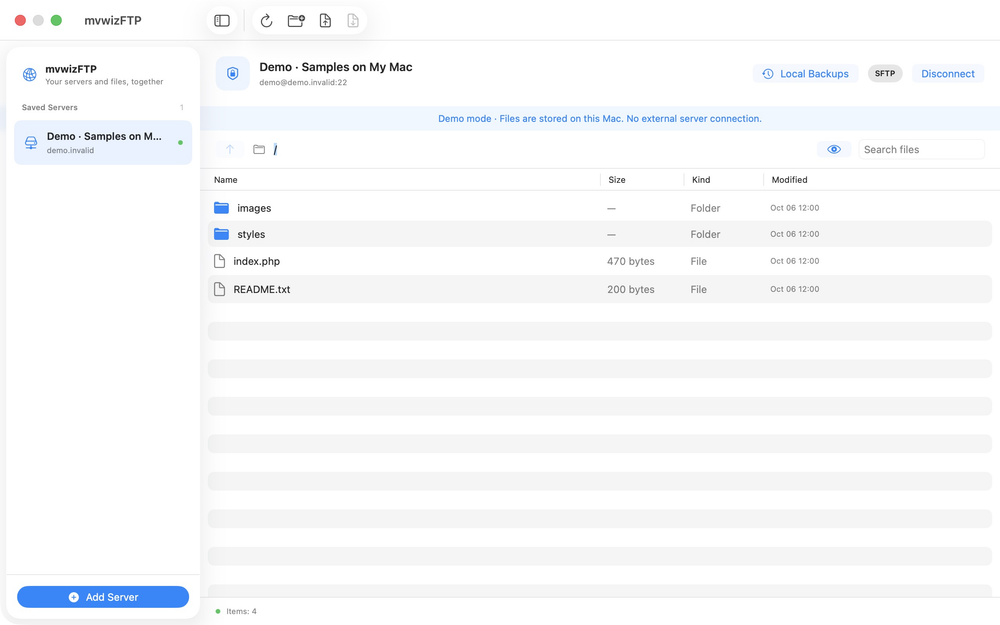Go up one directory with arrow icon
The height and width of the screenshot is (625, 1000).
pyautogui.click(x=230, y=149)
